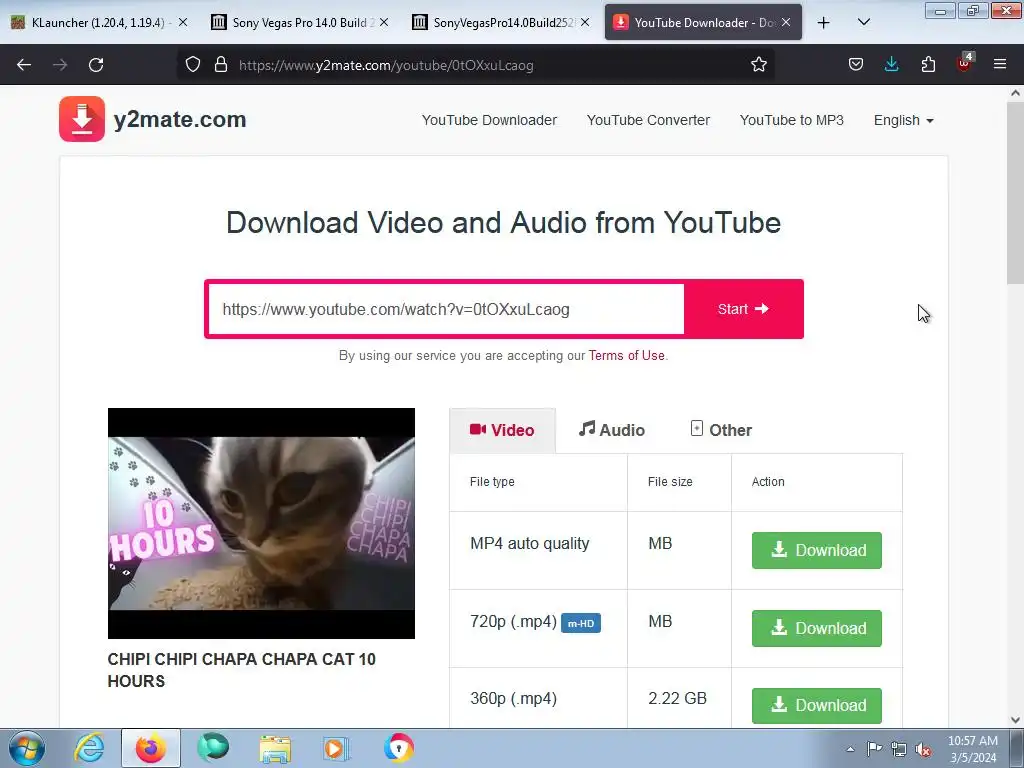Image resolution: width=1024 pixels, height=768 pixels.
Task: Expand the English language dropdown
Action: [x=904, y=120]
